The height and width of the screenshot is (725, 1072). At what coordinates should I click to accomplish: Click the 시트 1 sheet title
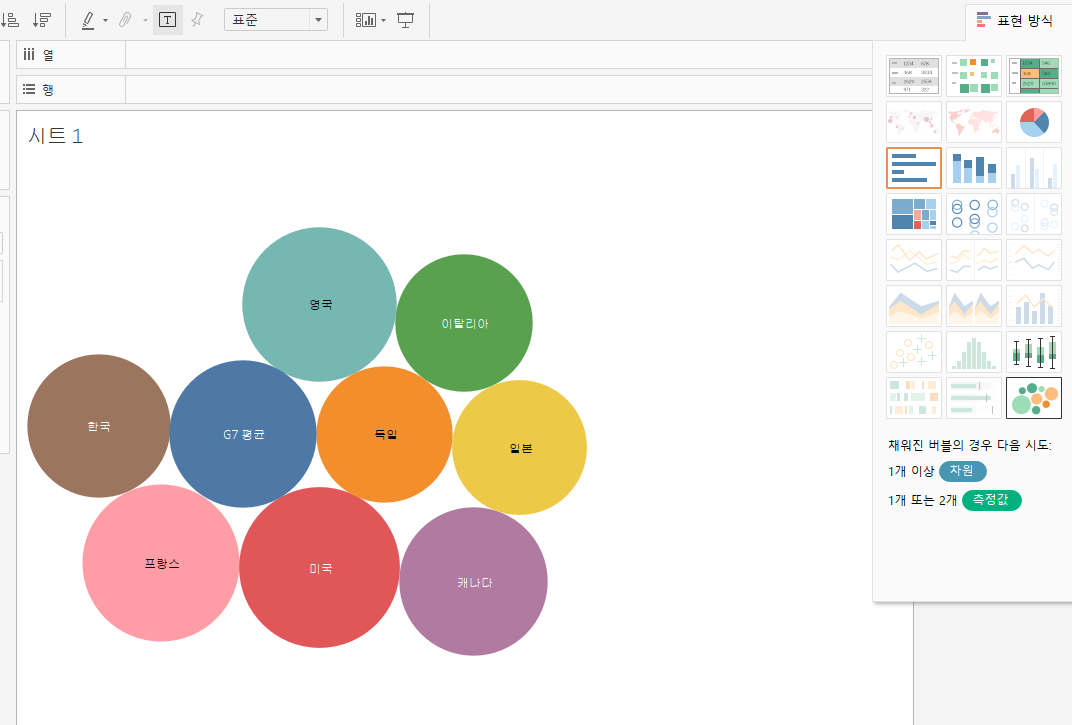(x=55, y=136)
